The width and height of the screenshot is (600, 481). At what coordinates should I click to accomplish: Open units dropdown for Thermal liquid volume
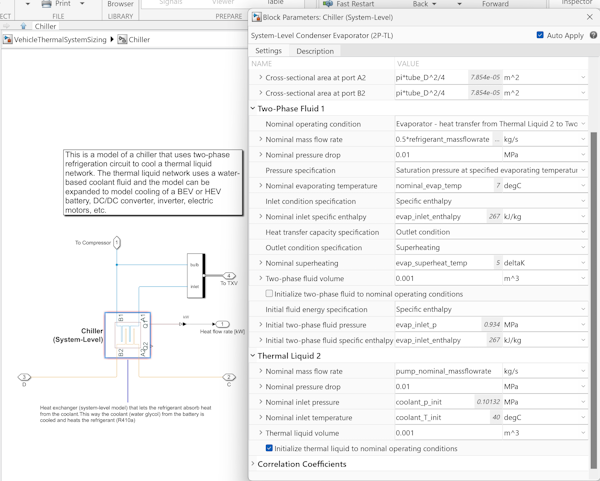point(545,433)
